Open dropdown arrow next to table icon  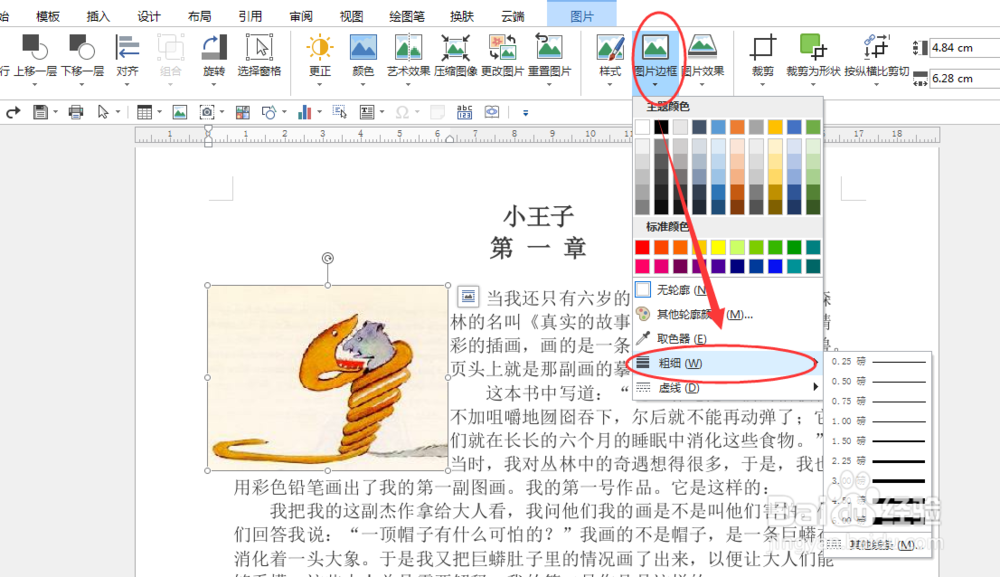[159, 113]
